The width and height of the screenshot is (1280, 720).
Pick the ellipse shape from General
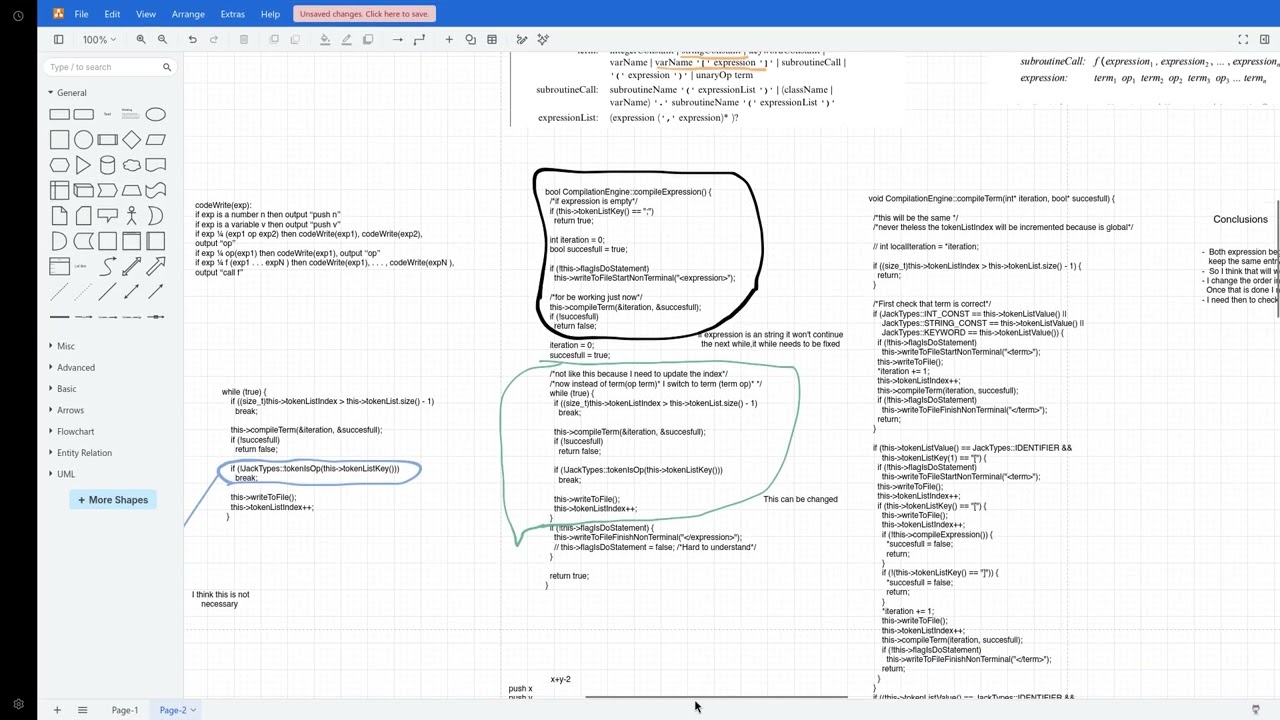tap(155, 114)
